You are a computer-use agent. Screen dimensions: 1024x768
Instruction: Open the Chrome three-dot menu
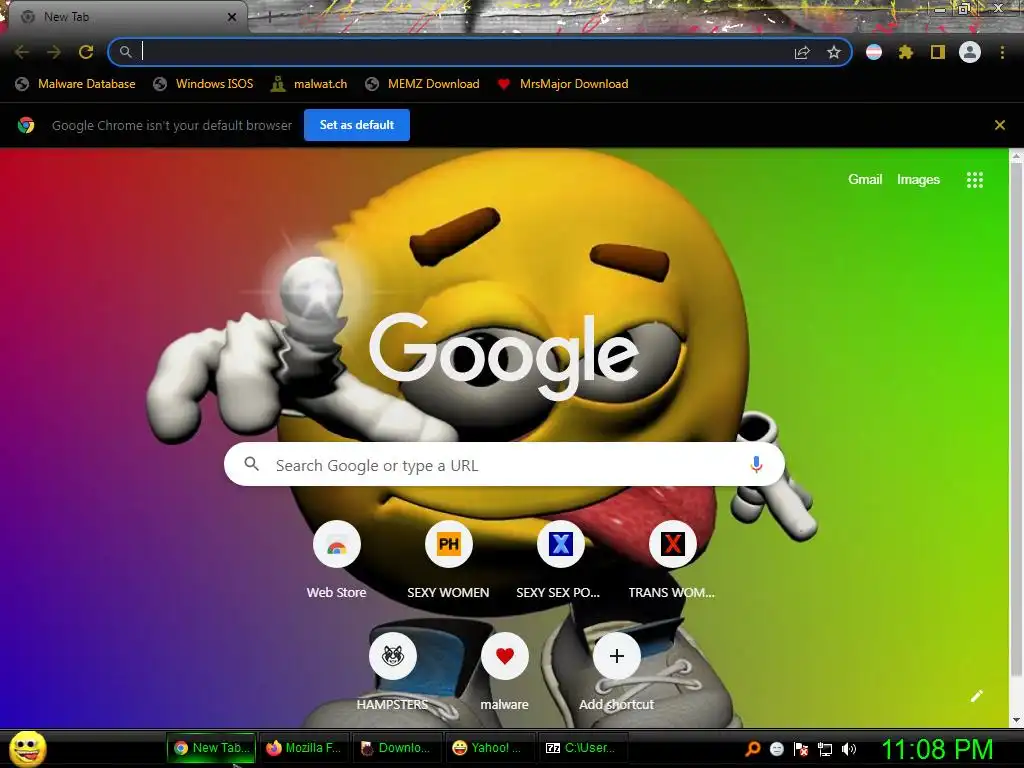tap(1002, 52)
